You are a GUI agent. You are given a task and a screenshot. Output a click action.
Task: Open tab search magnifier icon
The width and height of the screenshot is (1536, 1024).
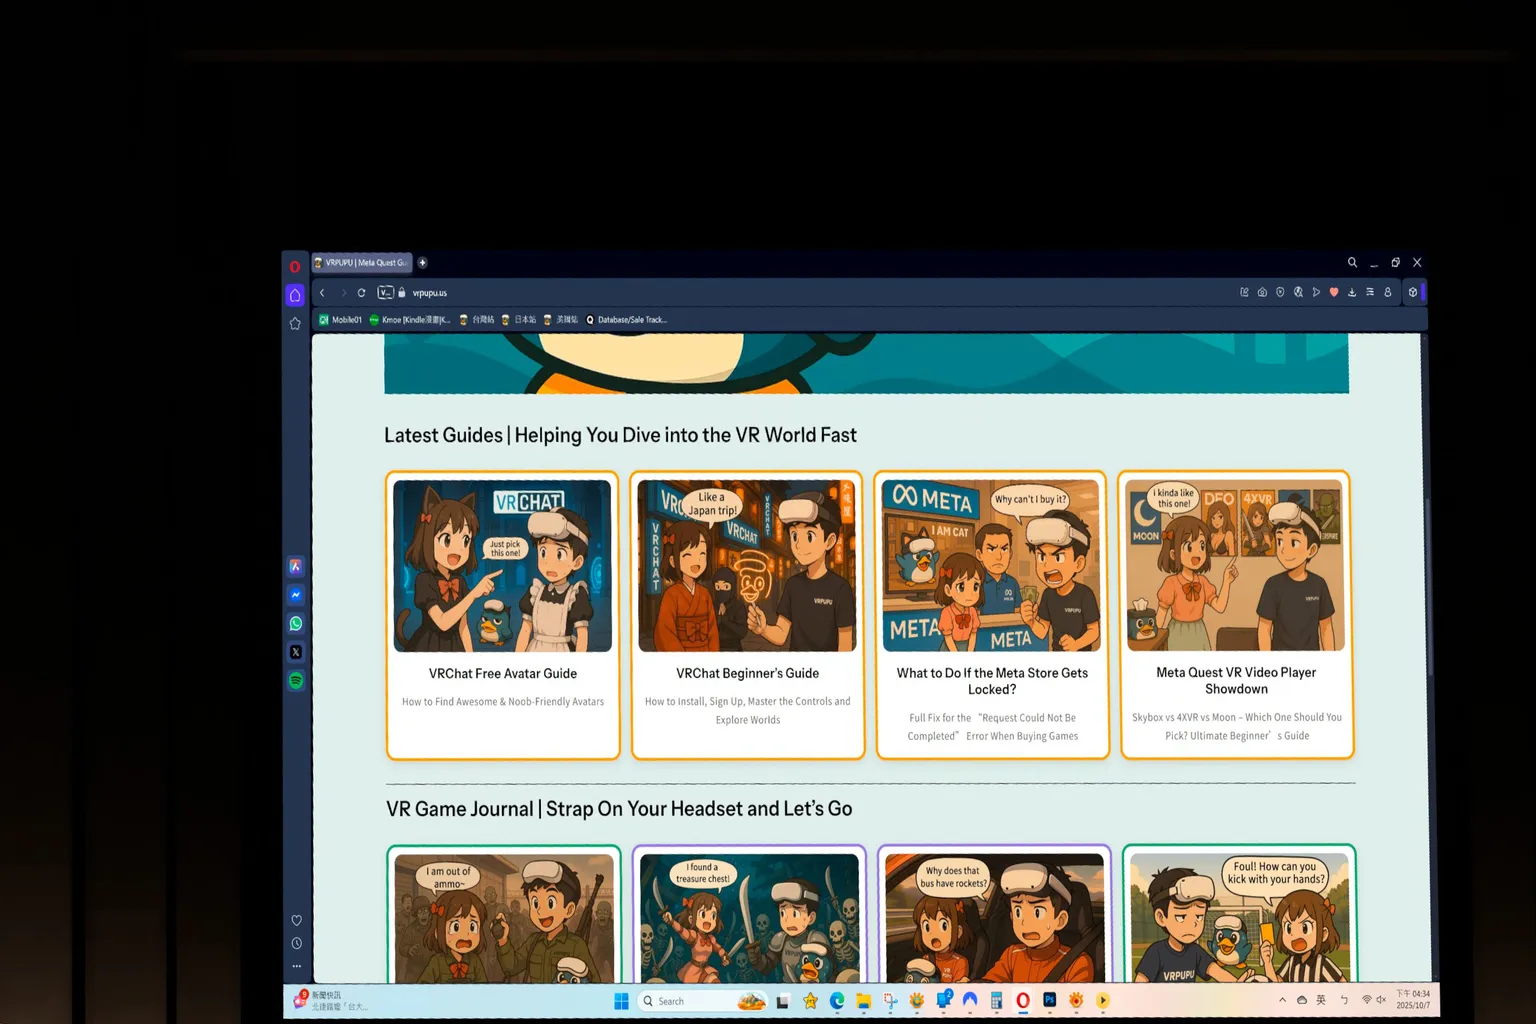[x=1352, y=262]
